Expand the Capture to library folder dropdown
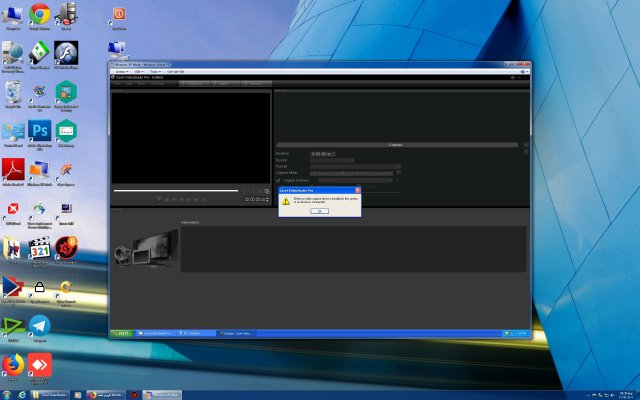640x400 pixels. coord(391,180)
